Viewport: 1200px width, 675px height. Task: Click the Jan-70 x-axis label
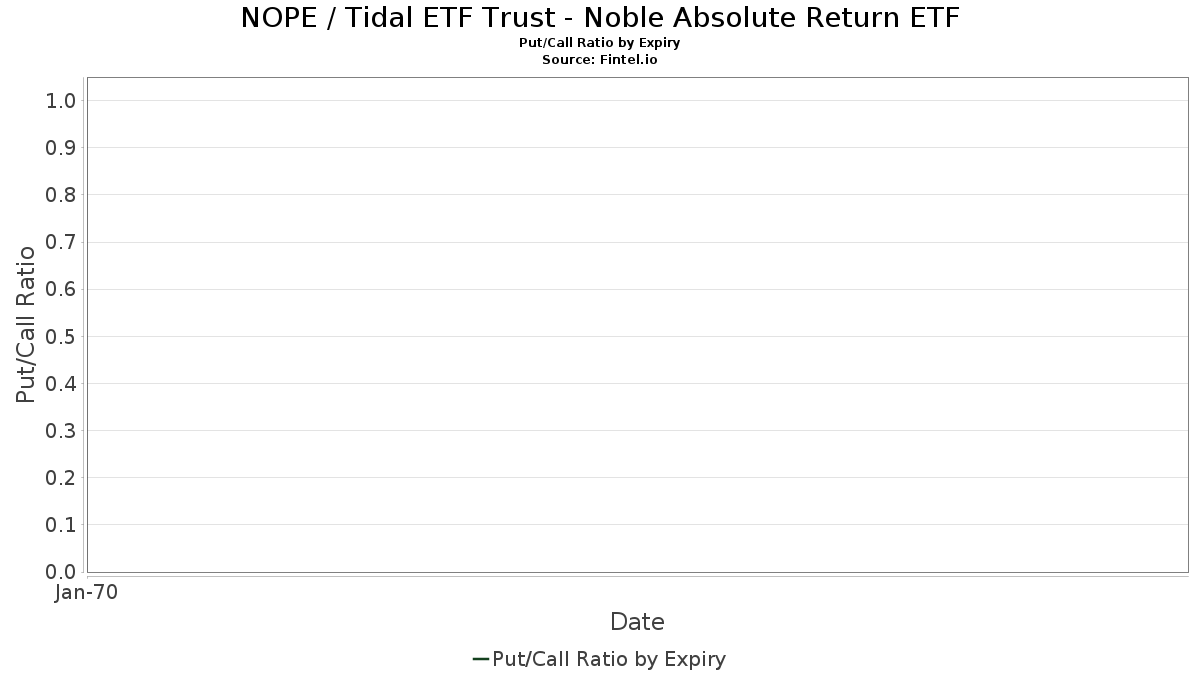click(87, 593)
